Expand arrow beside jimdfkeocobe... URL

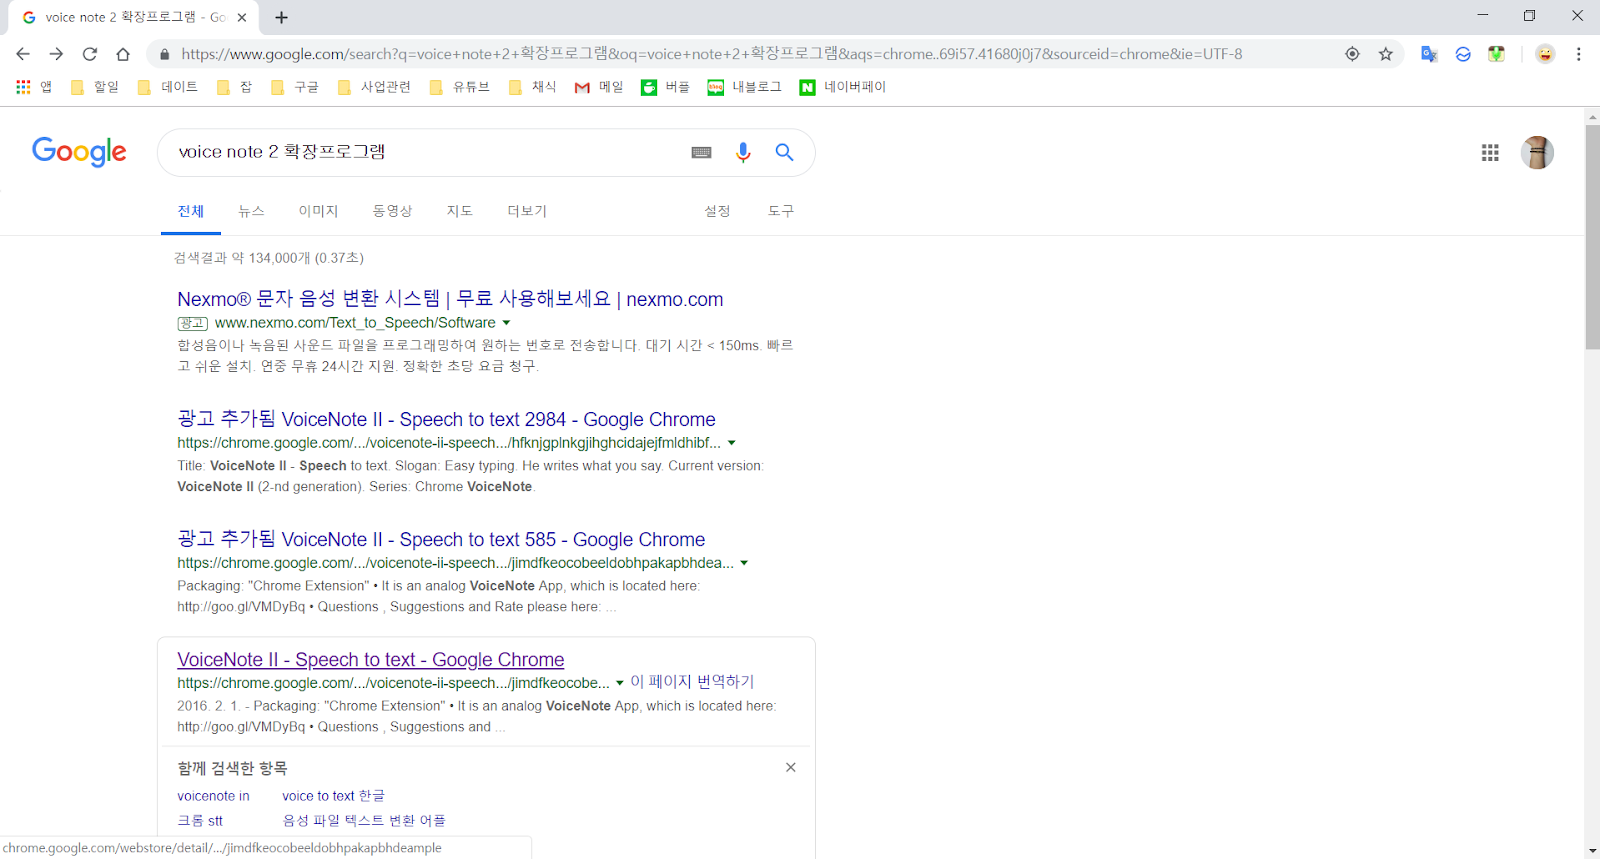[620, 683]
